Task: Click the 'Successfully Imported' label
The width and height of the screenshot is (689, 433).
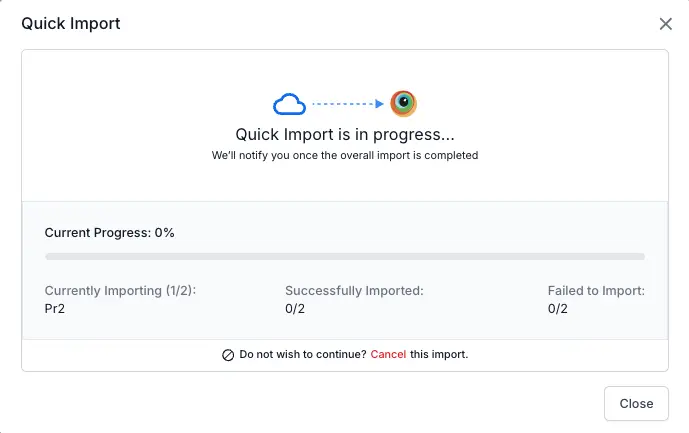Action: coord(354,291)
